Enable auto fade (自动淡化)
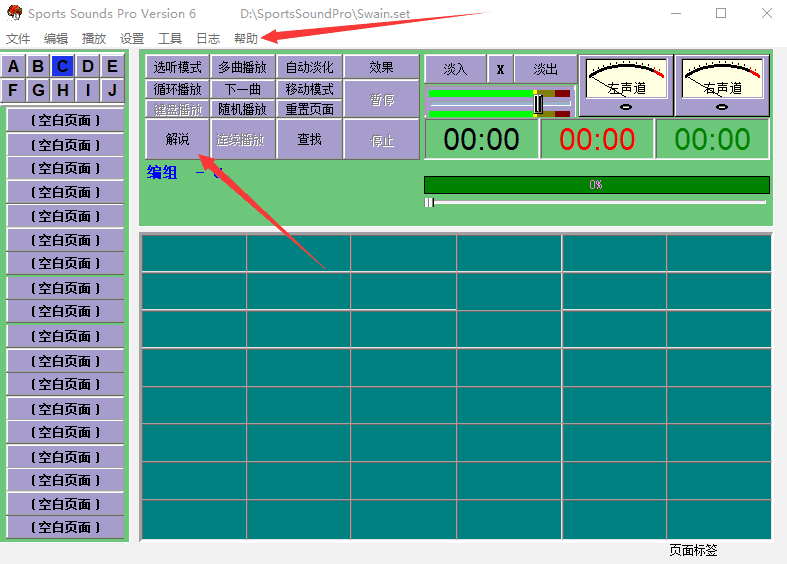 (309, 68)
